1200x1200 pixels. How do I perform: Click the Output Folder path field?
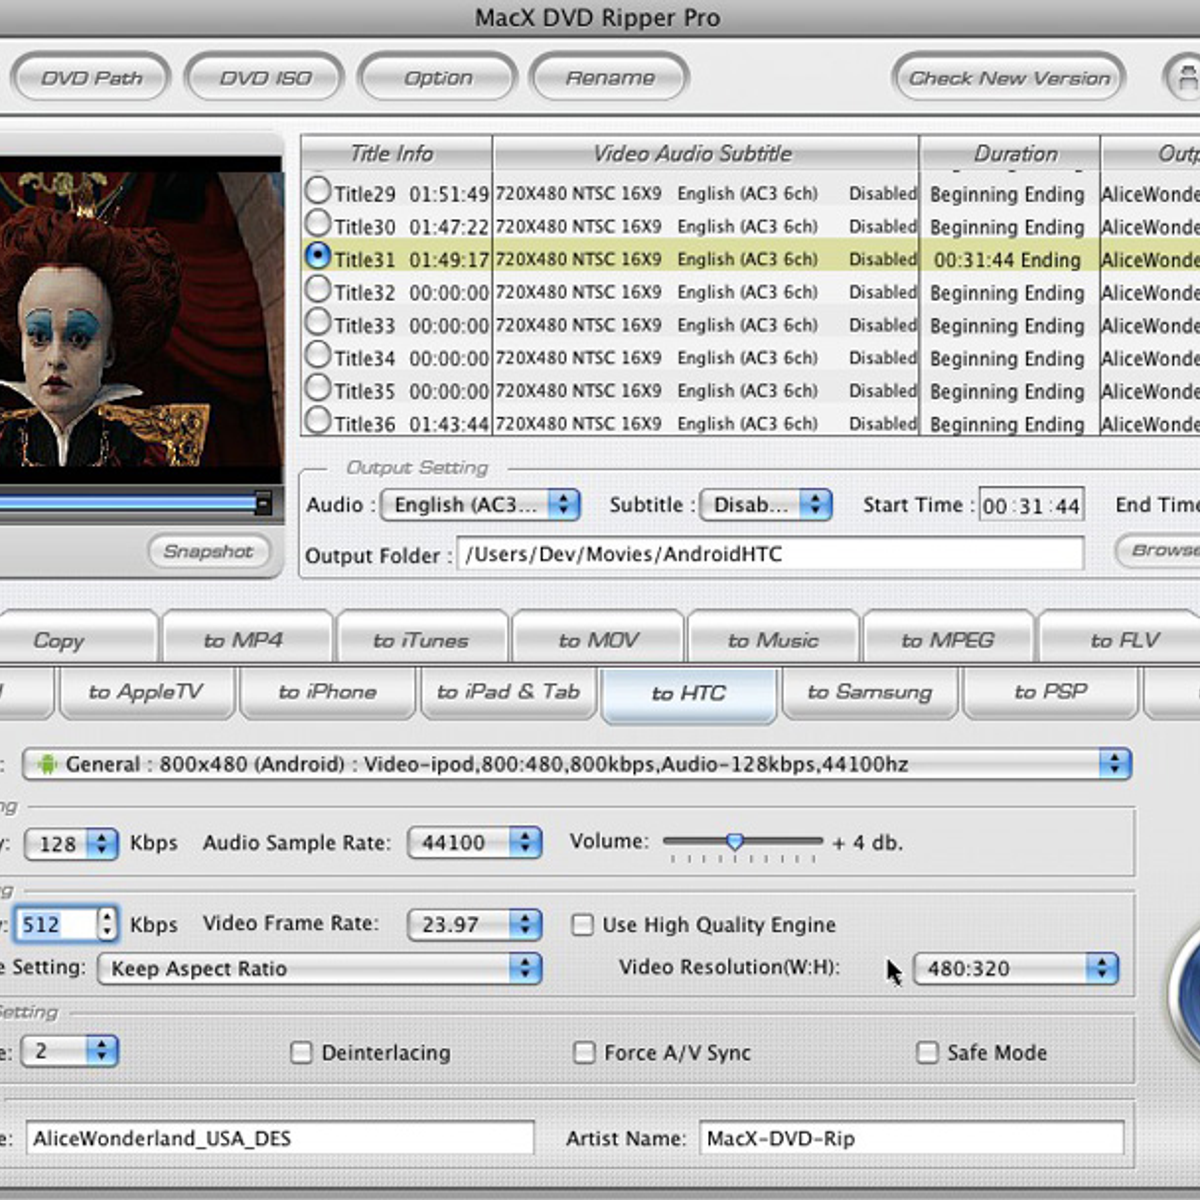(x=770, y=554)
